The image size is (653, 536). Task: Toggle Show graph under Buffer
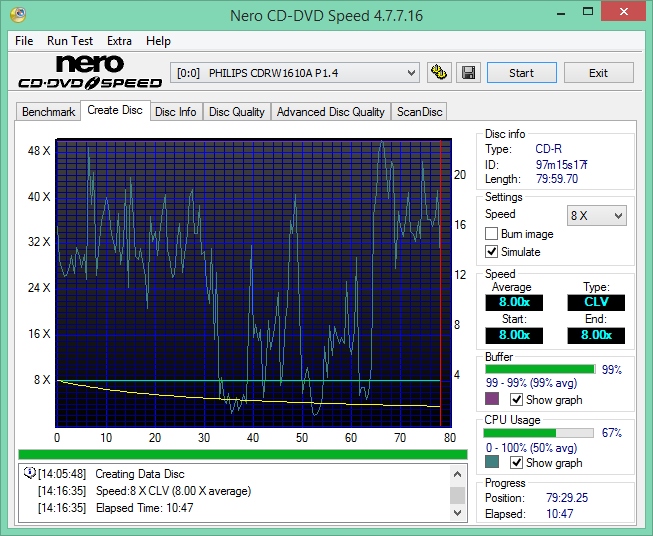click(517, 400)
